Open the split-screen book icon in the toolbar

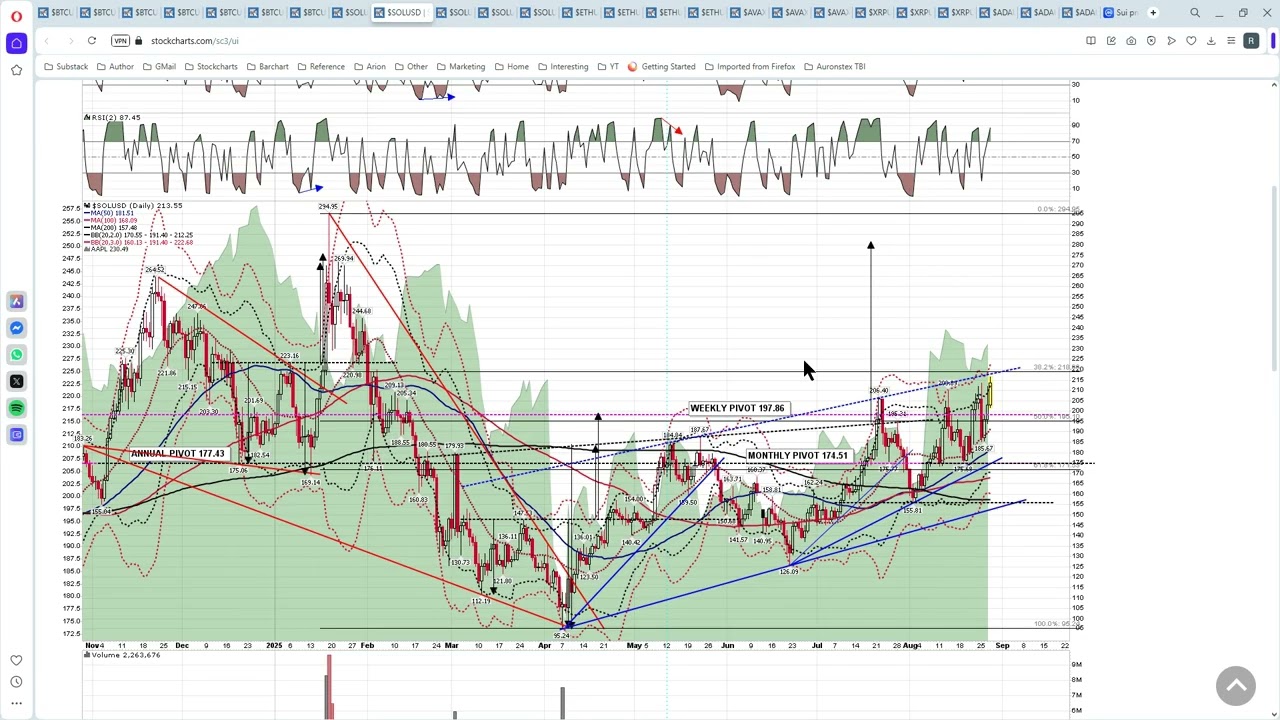[x=1091, y=41]
